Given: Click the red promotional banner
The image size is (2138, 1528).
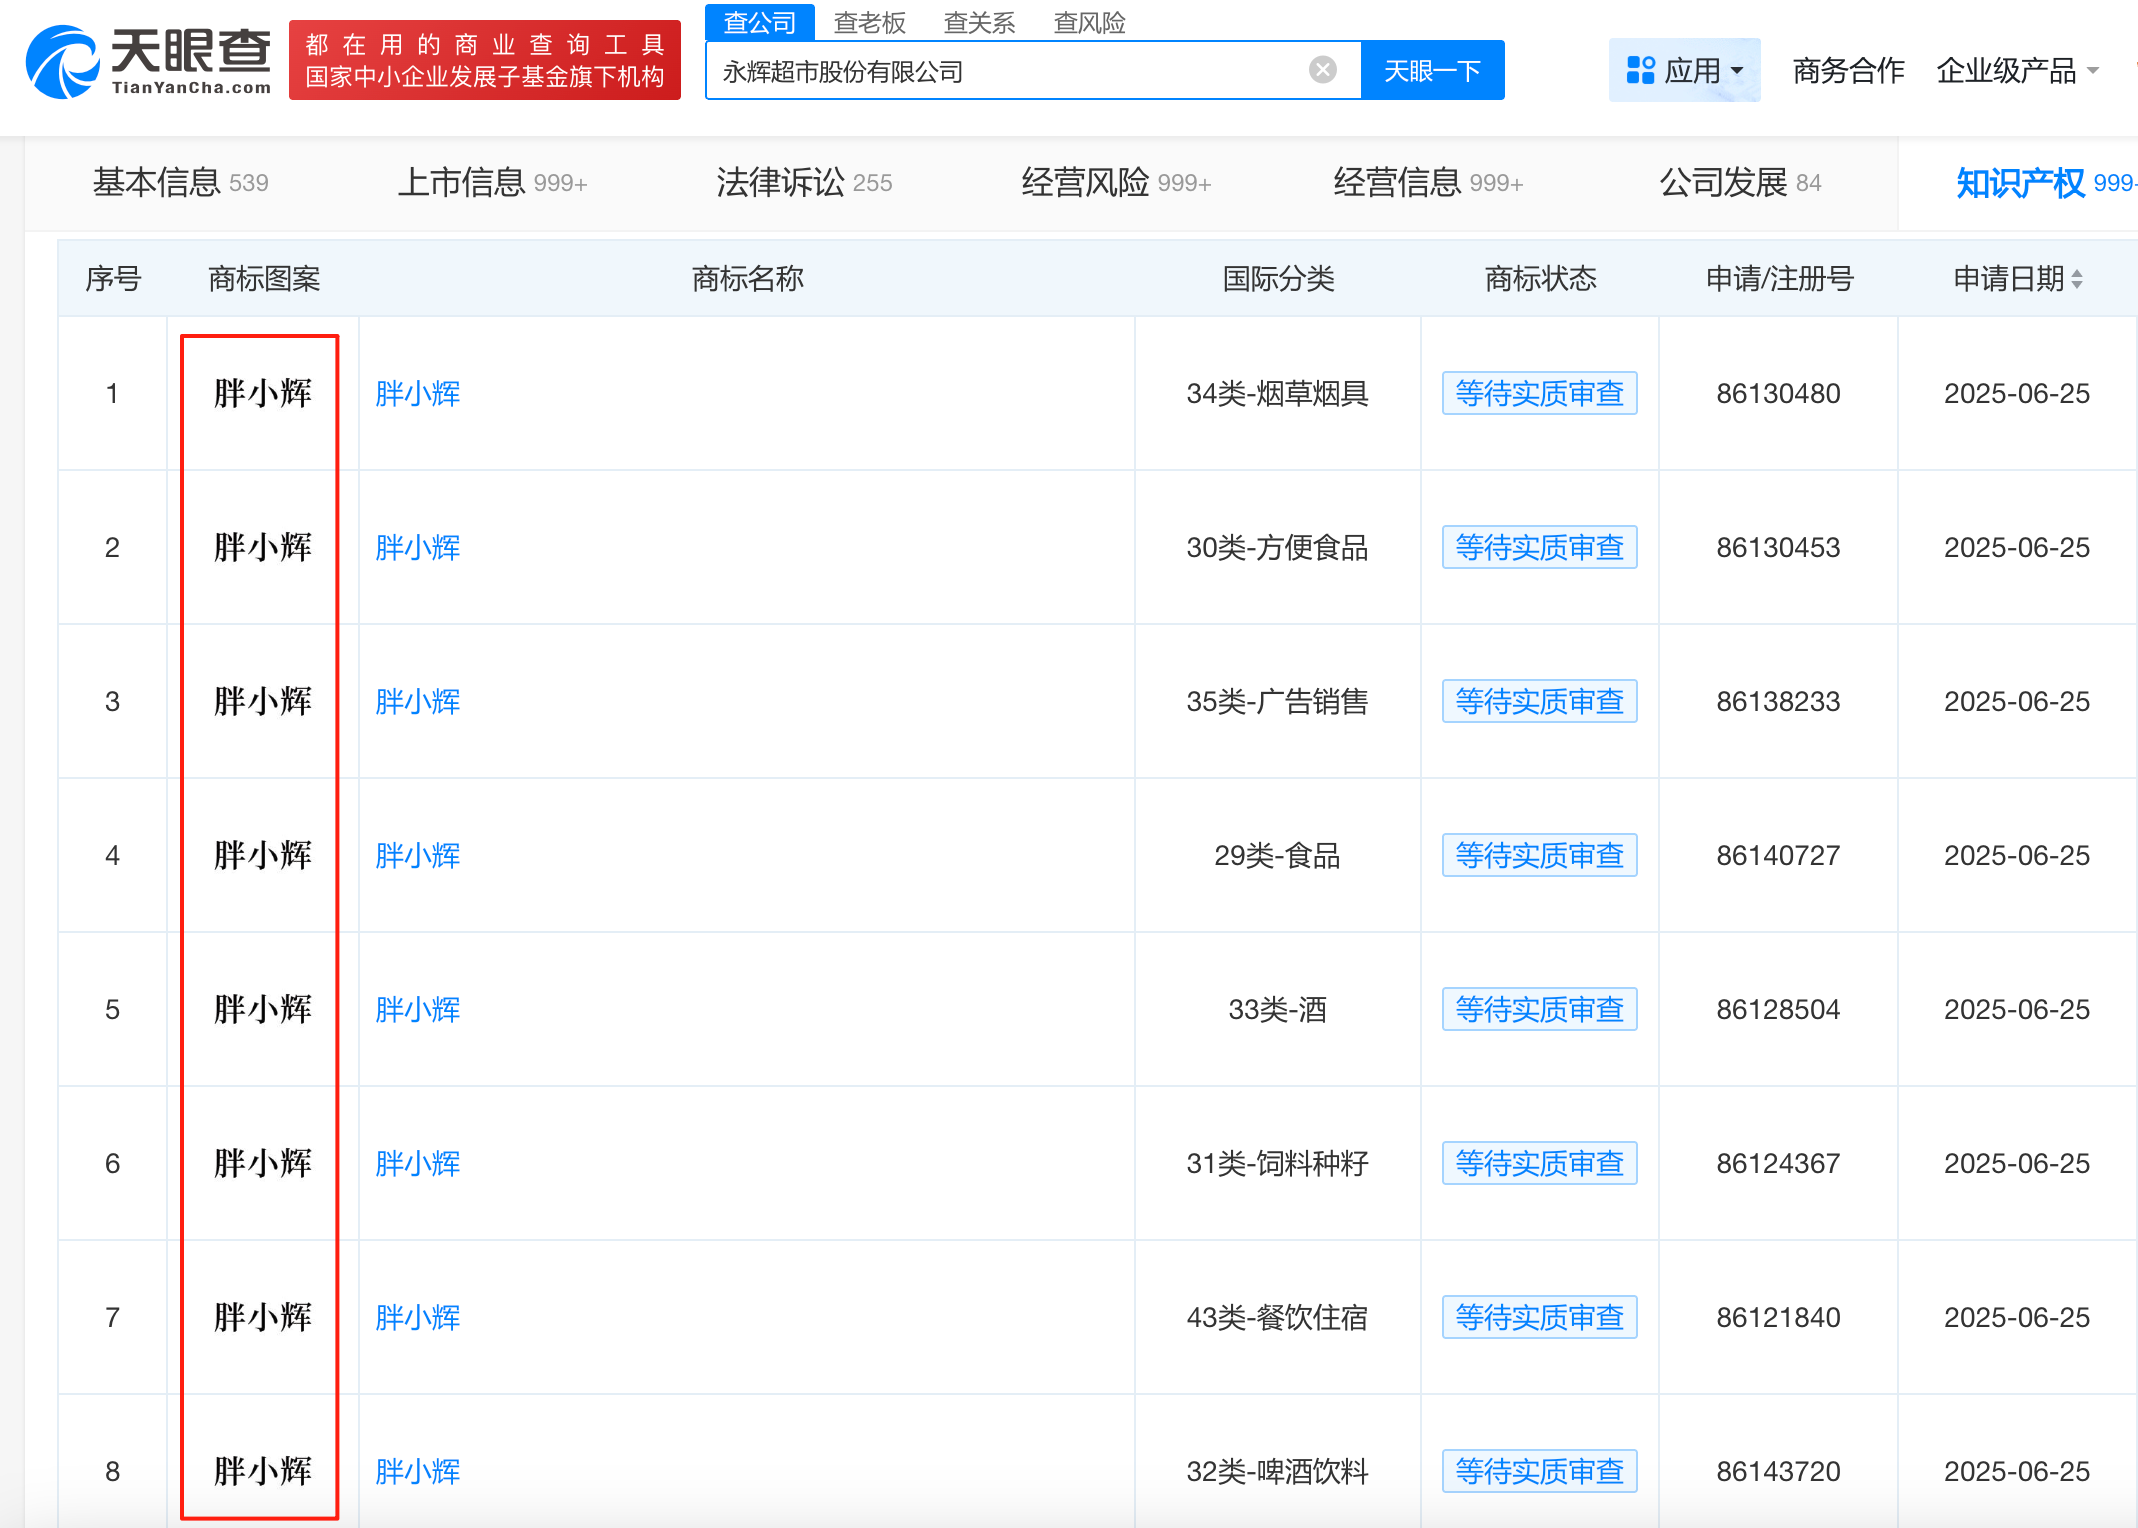Looking at the screenshot, I should pos(485,61).
